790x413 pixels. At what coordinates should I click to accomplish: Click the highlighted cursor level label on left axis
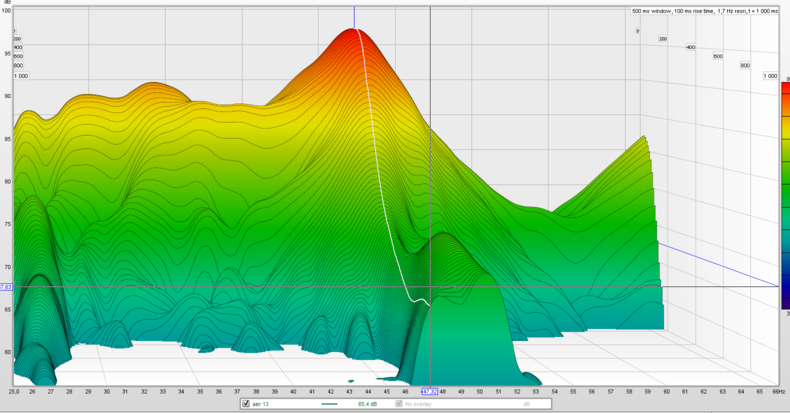[x=6, y=287]
